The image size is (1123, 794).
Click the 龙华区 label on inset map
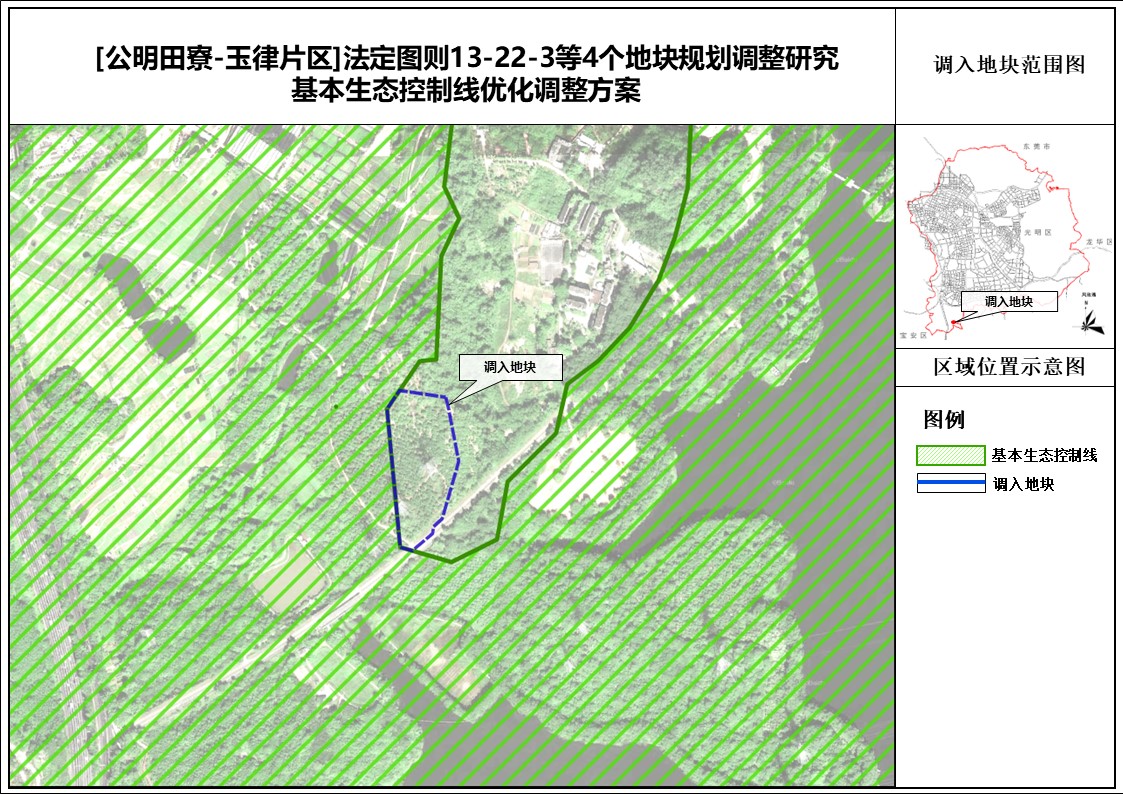pos(1096,241)
